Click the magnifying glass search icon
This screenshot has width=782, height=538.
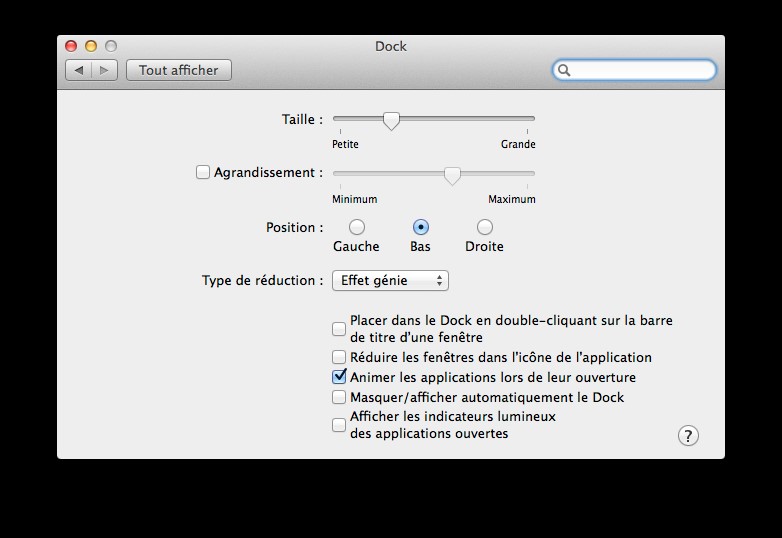pyautogui.click(x=564, y=70)
